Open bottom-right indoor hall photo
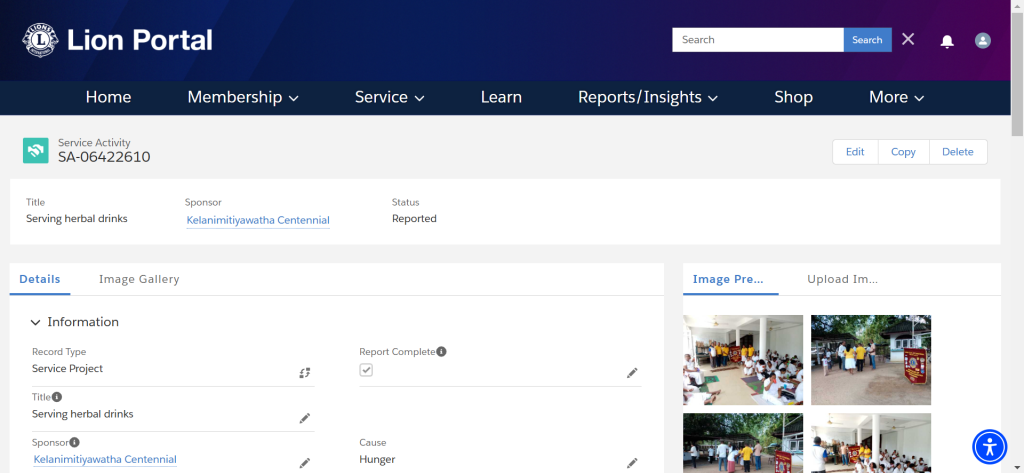 point(871,443)
